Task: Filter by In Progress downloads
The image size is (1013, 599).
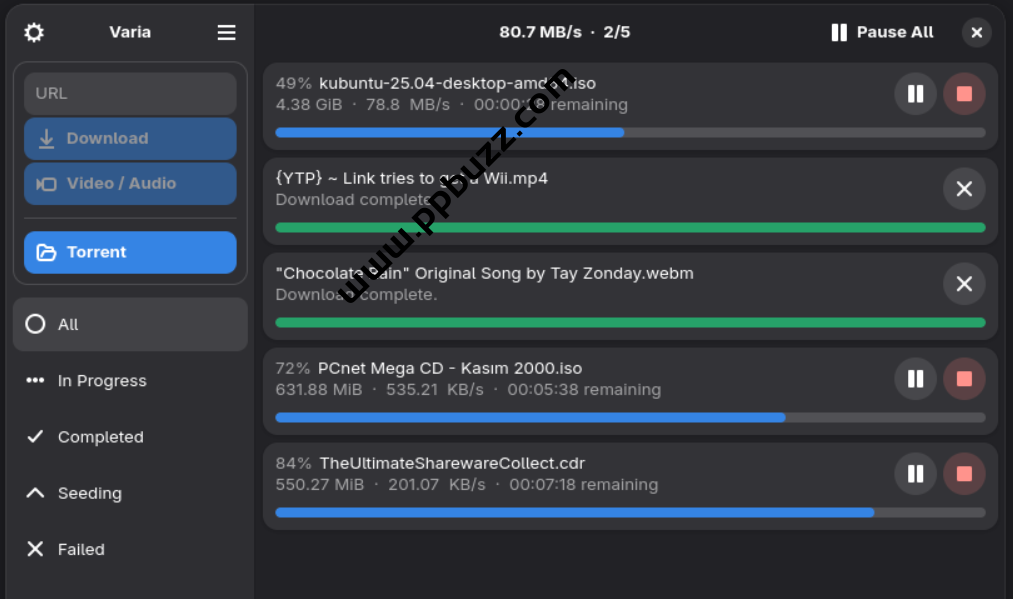Action: (130, 381)
